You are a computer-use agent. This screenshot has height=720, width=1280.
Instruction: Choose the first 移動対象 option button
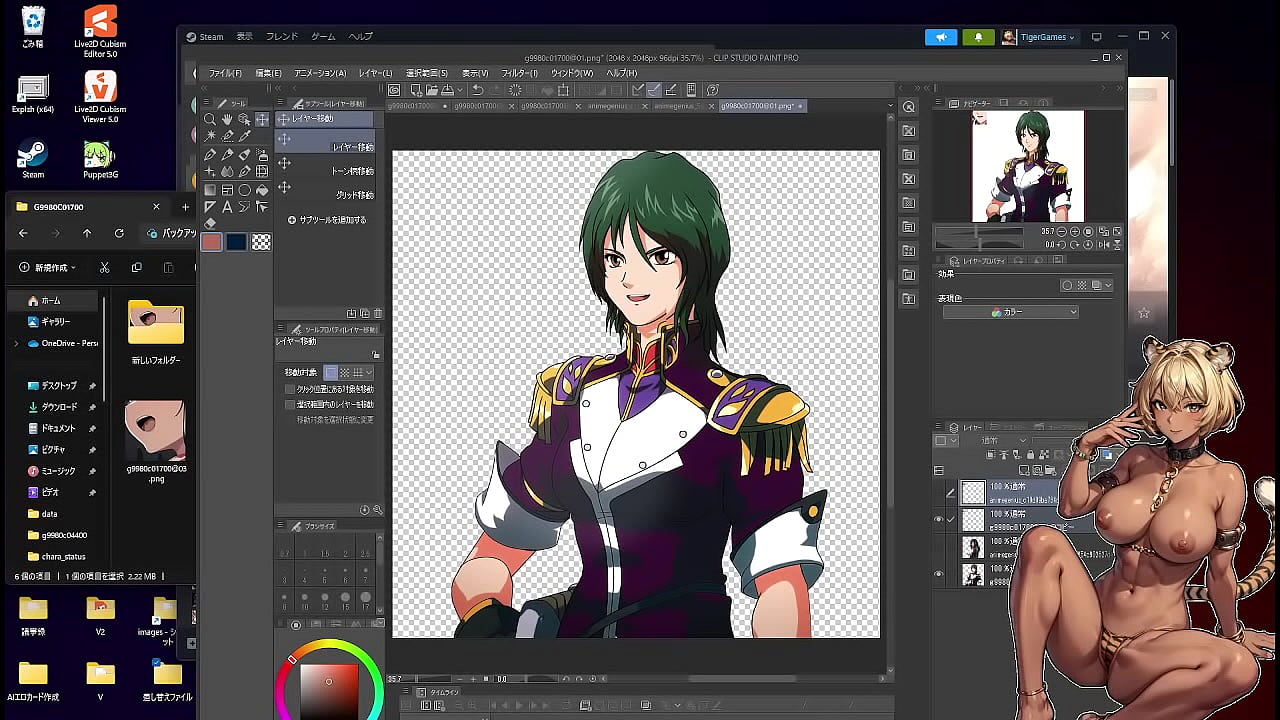click(x=331, y=372)
